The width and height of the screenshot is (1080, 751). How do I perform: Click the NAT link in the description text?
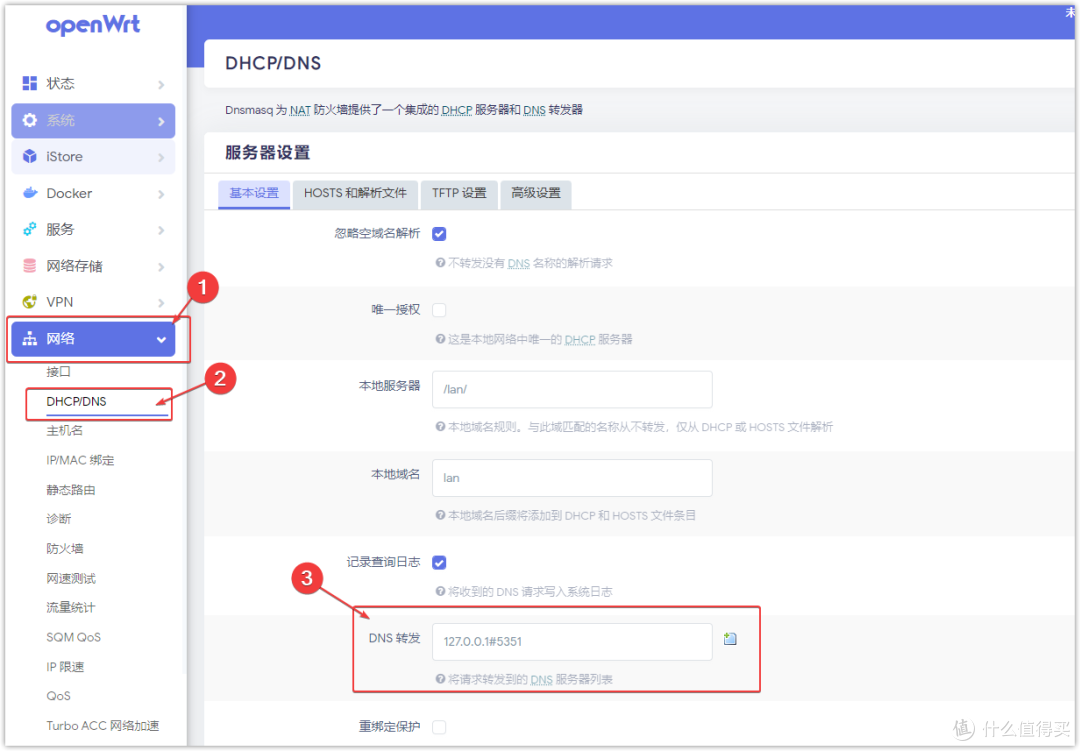(298, 110)
